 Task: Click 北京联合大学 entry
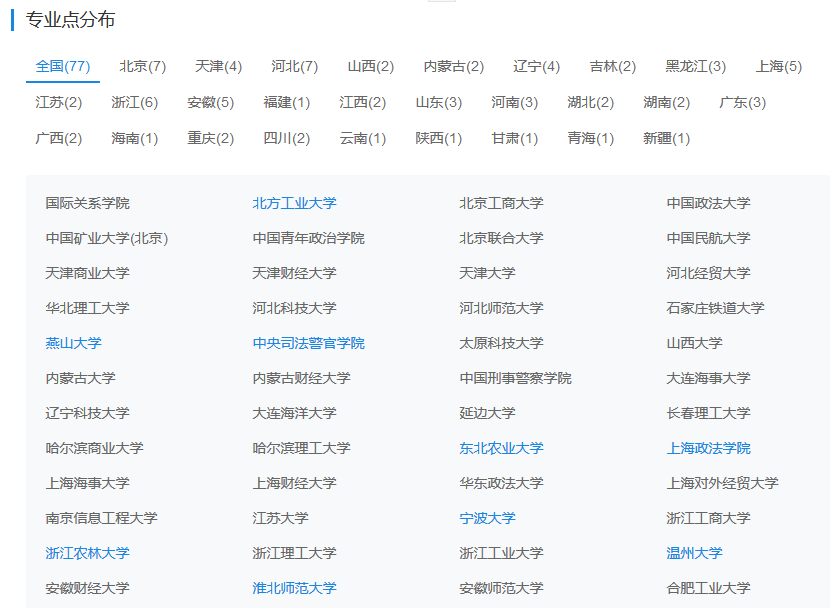[x=501, y=238]
